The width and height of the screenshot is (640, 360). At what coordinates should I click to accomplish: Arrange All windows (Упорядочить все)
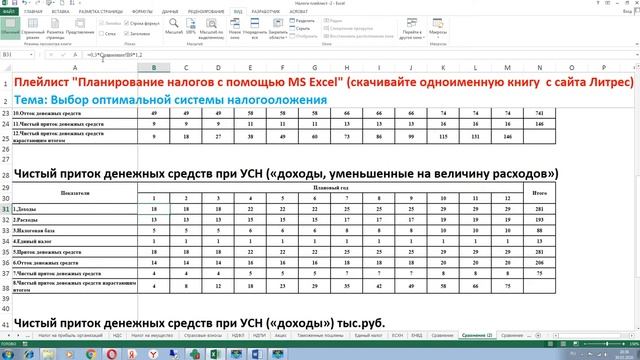255,29
